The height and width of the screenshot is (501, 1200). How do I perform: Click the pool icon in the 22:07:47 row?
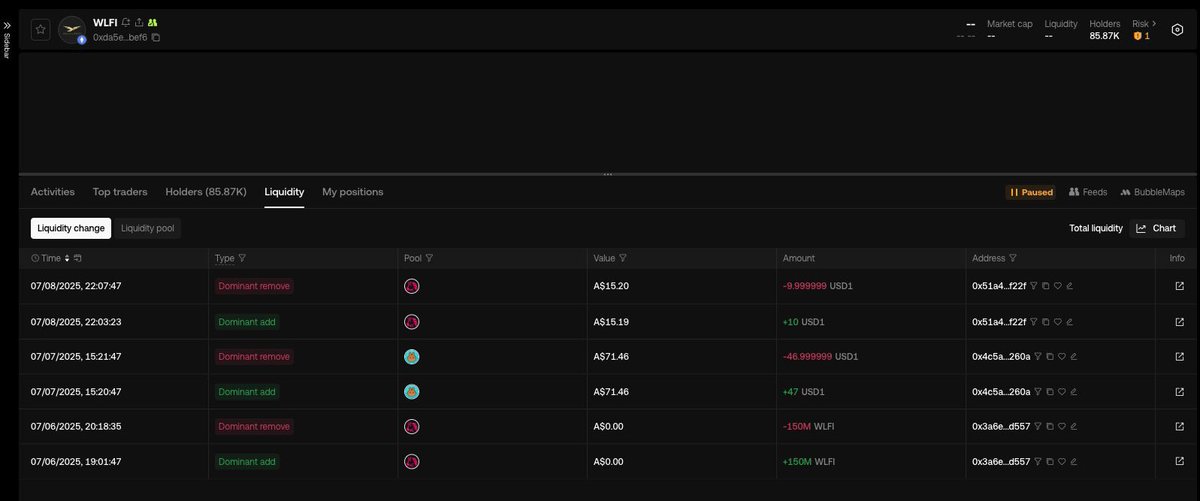point(412,286)
